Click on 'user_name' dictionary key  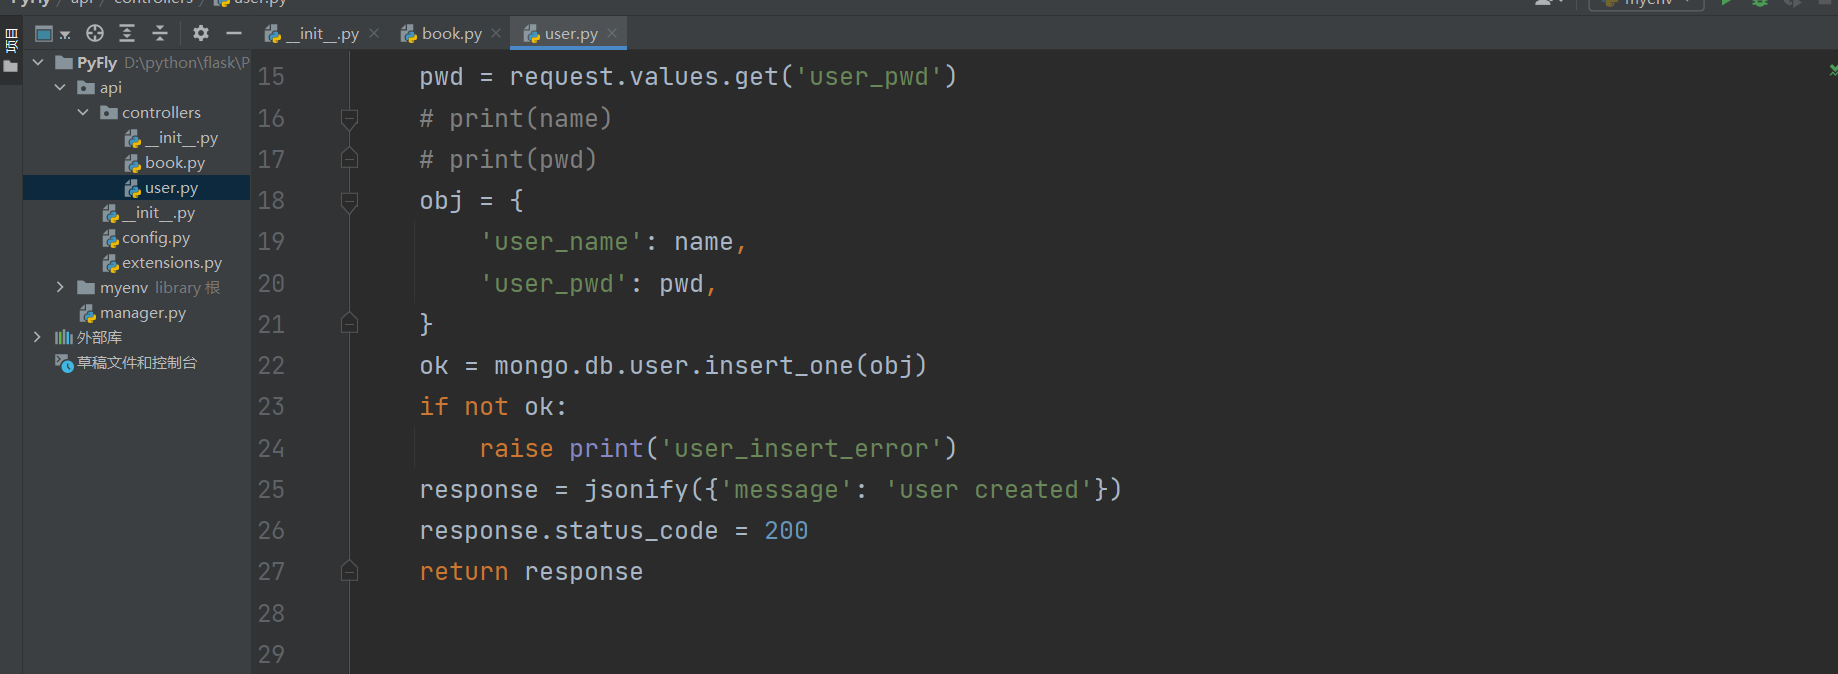561,242
